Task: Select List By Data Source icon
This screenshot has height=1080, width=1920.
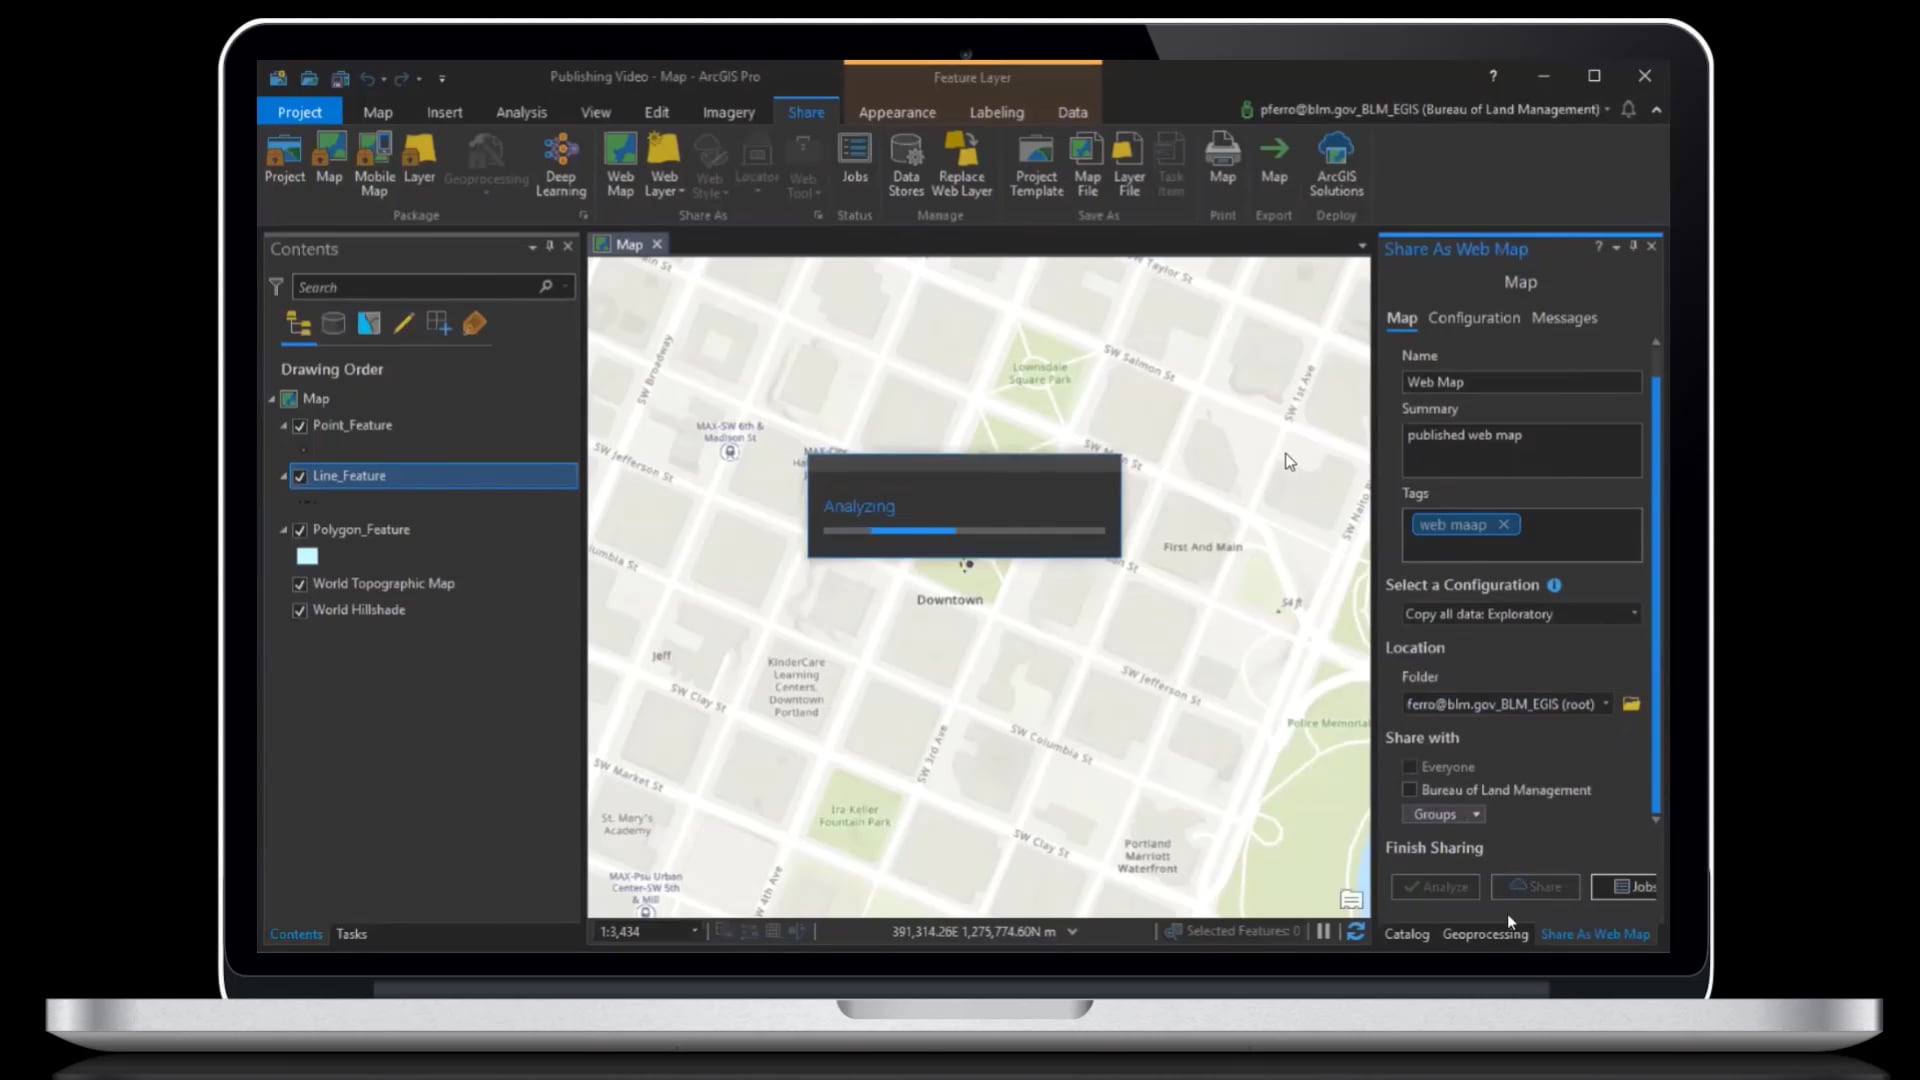Action: [x=333, y=323]
